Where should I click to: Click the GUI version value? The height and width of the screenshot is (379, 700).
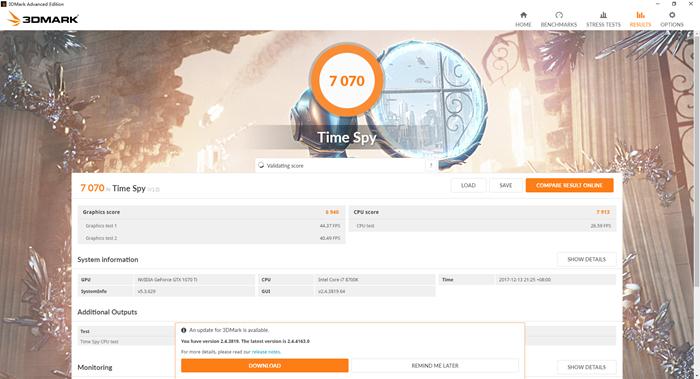(x=331, y=291)
